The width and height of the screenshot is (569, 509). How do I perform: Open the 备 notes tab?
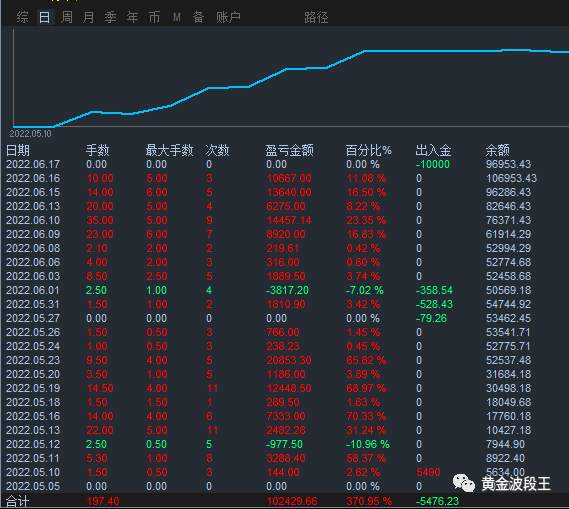[x=198, y=17]
